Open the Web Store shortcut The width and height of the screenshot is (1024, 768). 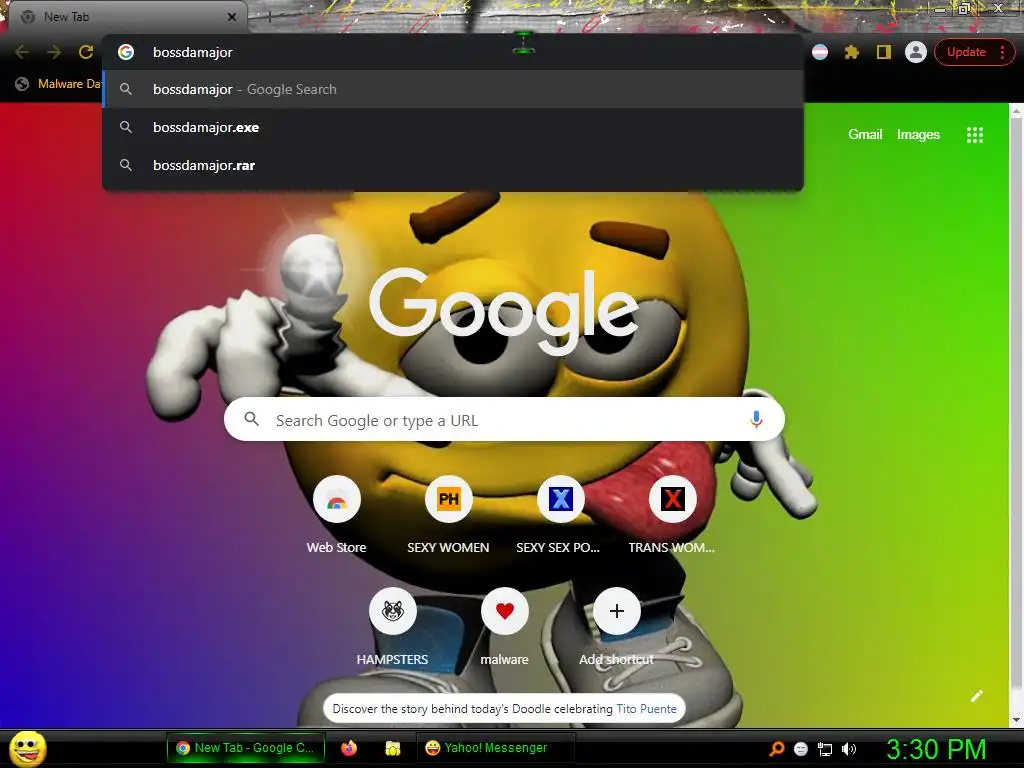[x=336, y=516]
